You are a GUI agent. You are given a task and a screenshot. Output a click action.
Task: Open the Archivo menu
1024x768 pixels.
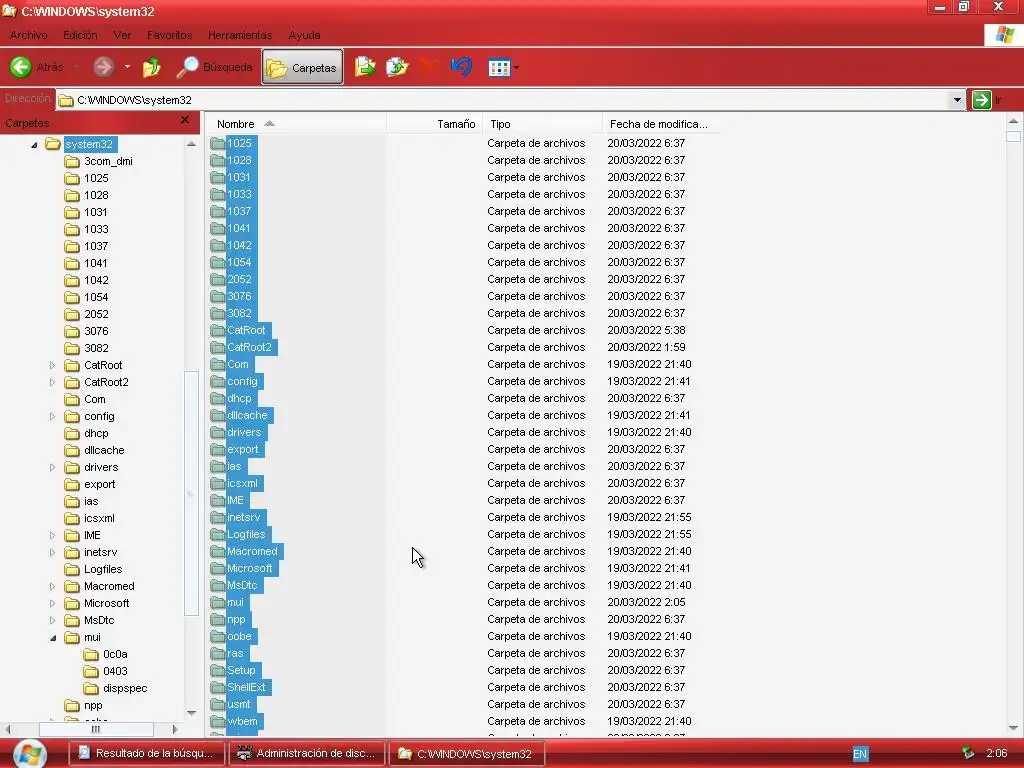tap(29, 35)
